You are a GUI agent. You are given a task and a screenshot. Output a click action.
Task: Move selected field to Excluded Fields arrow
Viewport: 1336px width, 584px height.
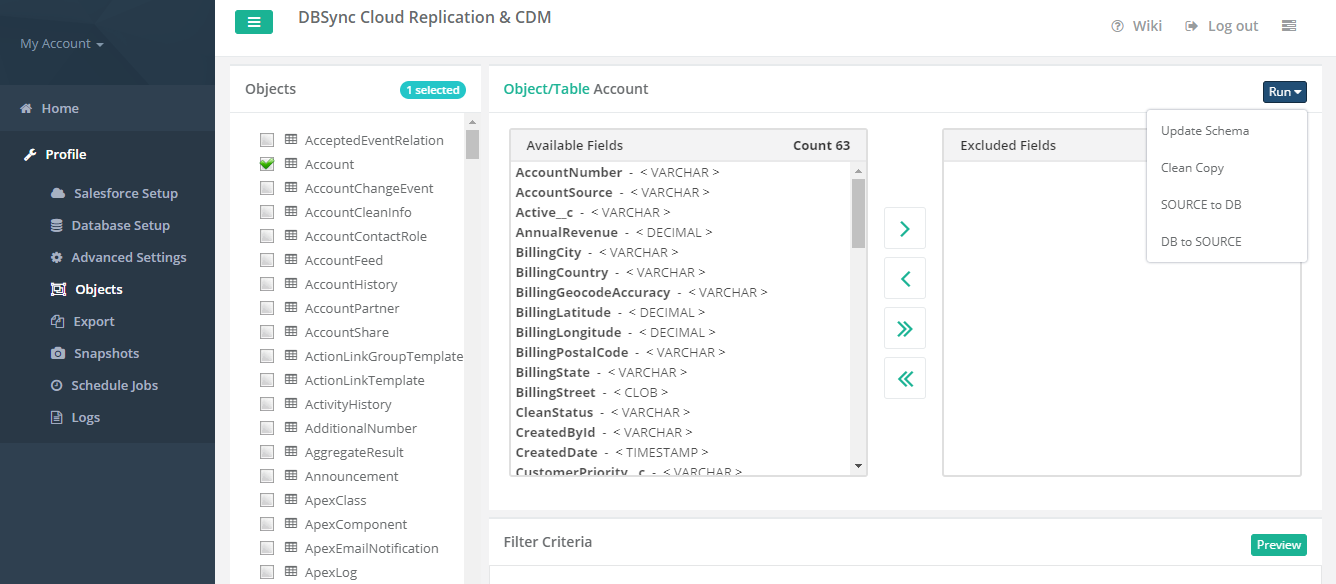(x=905, y=229)
